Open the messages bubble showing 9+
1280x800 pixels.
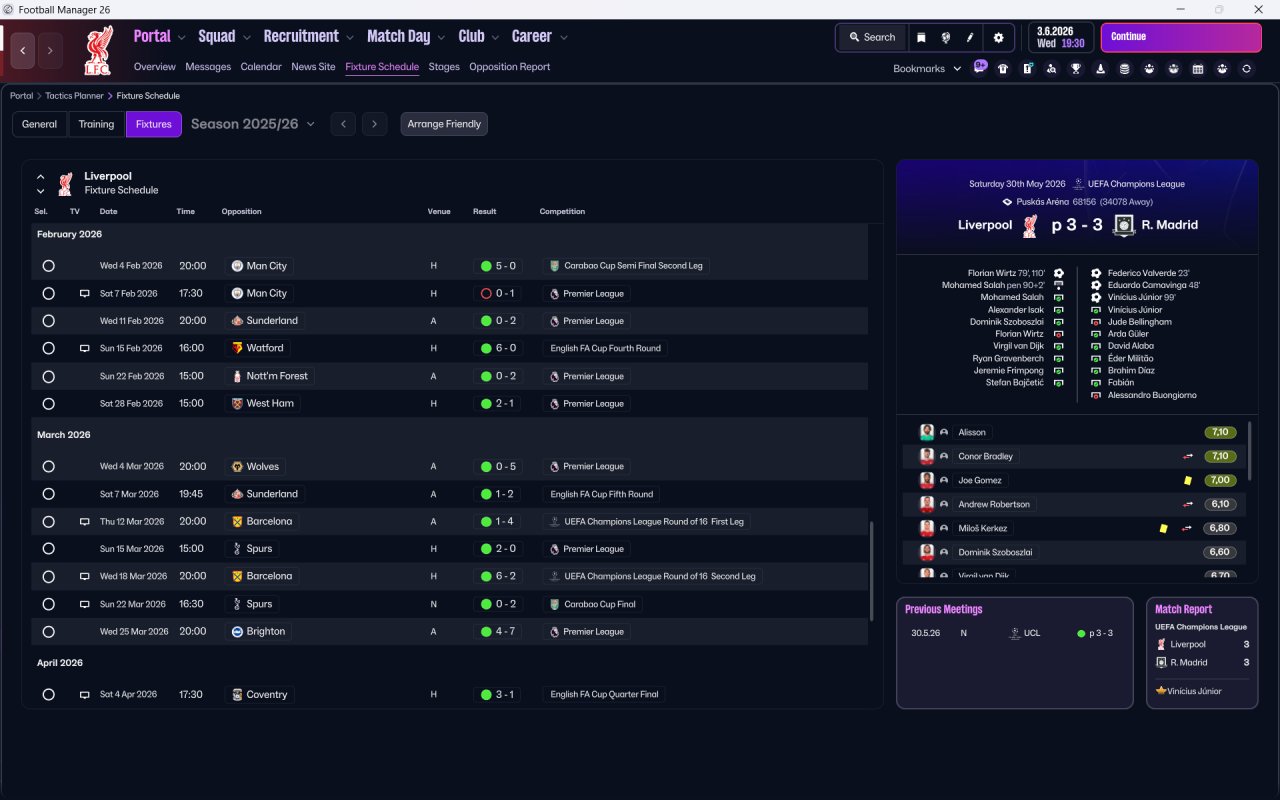tap(980, 68)
